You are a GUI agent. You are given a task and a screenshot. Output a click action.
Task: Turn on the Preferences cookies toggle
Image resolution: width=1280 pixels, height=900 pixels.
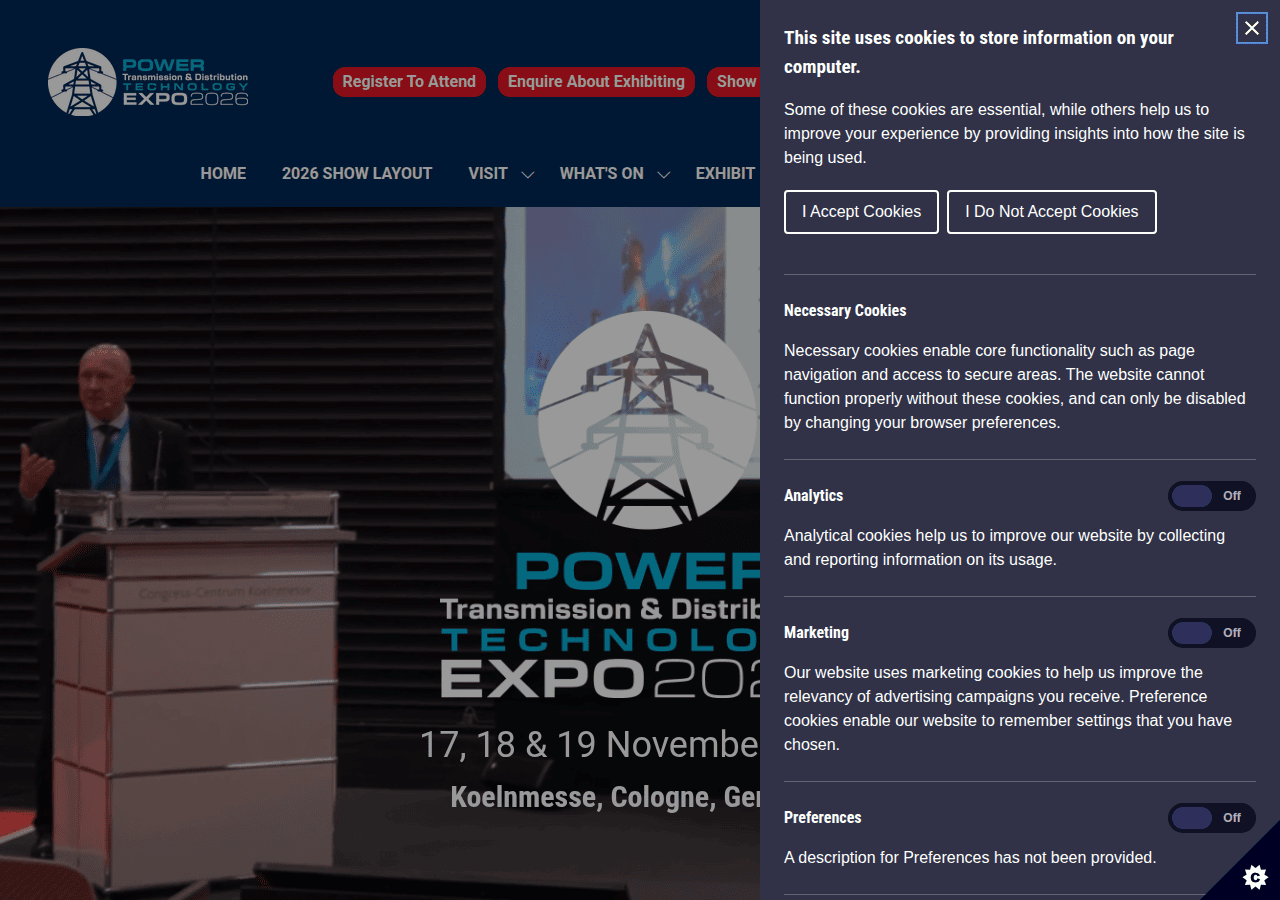coord(1212,818)
